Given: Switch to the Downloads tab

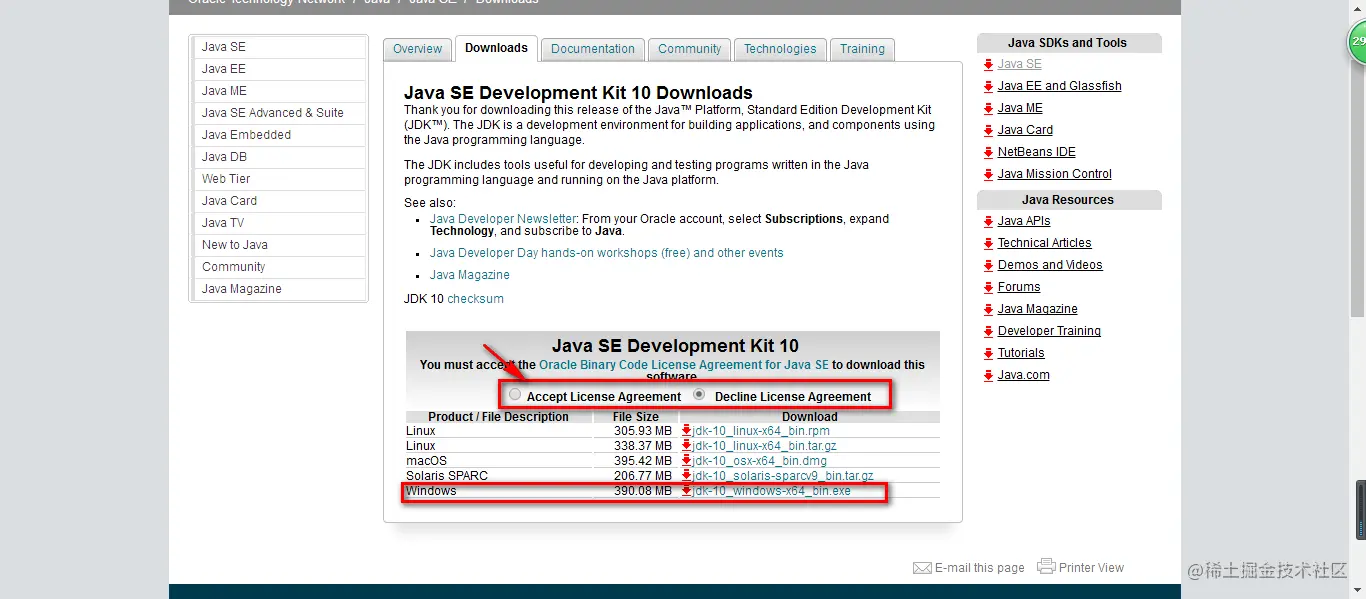Looking at the screenshot, I should (496, 48).
